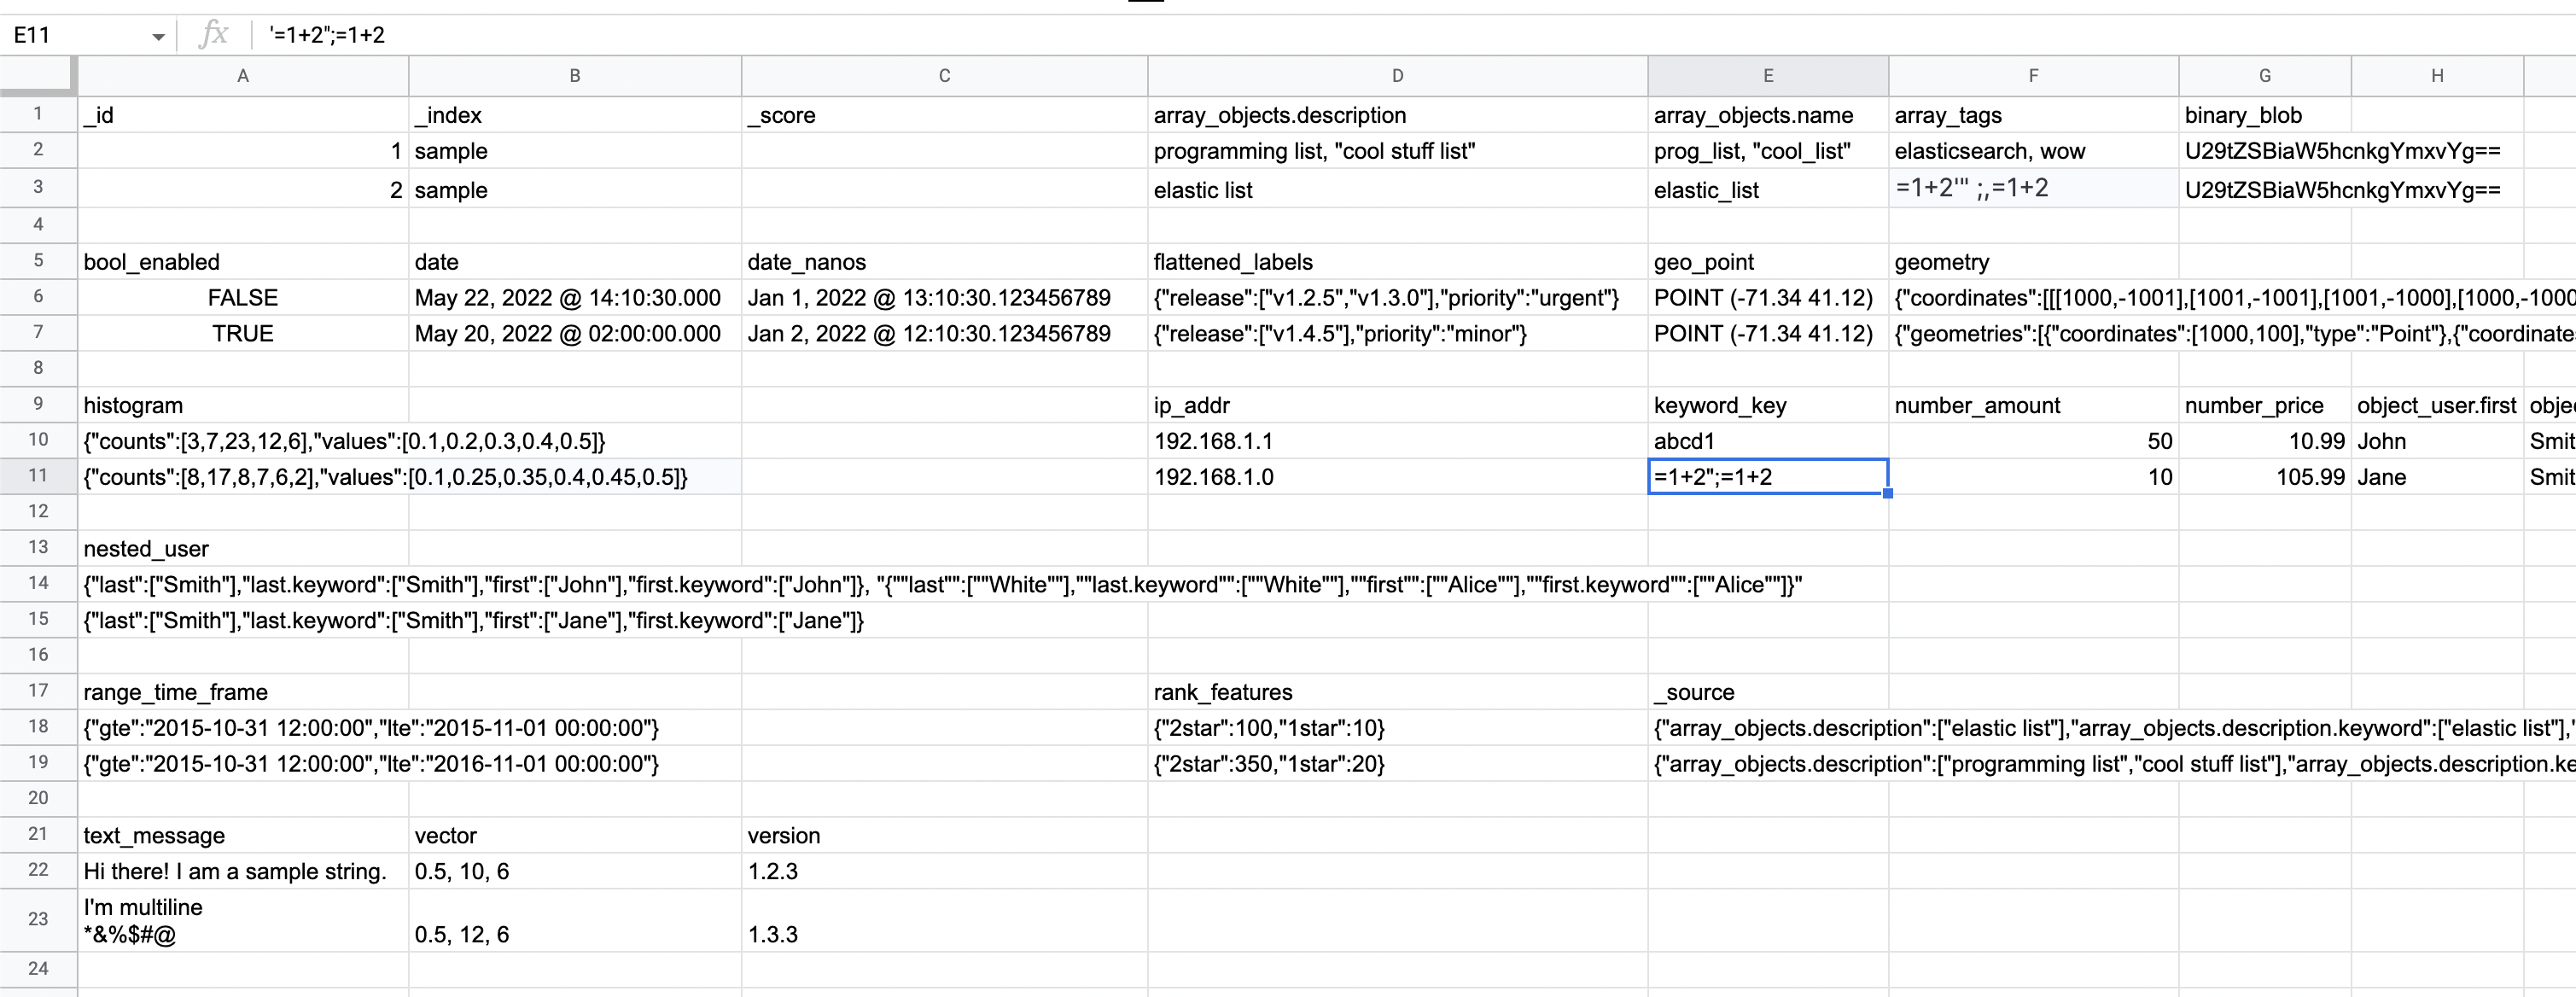
Task: Select column H header
Action: (x=2437, y=76)
